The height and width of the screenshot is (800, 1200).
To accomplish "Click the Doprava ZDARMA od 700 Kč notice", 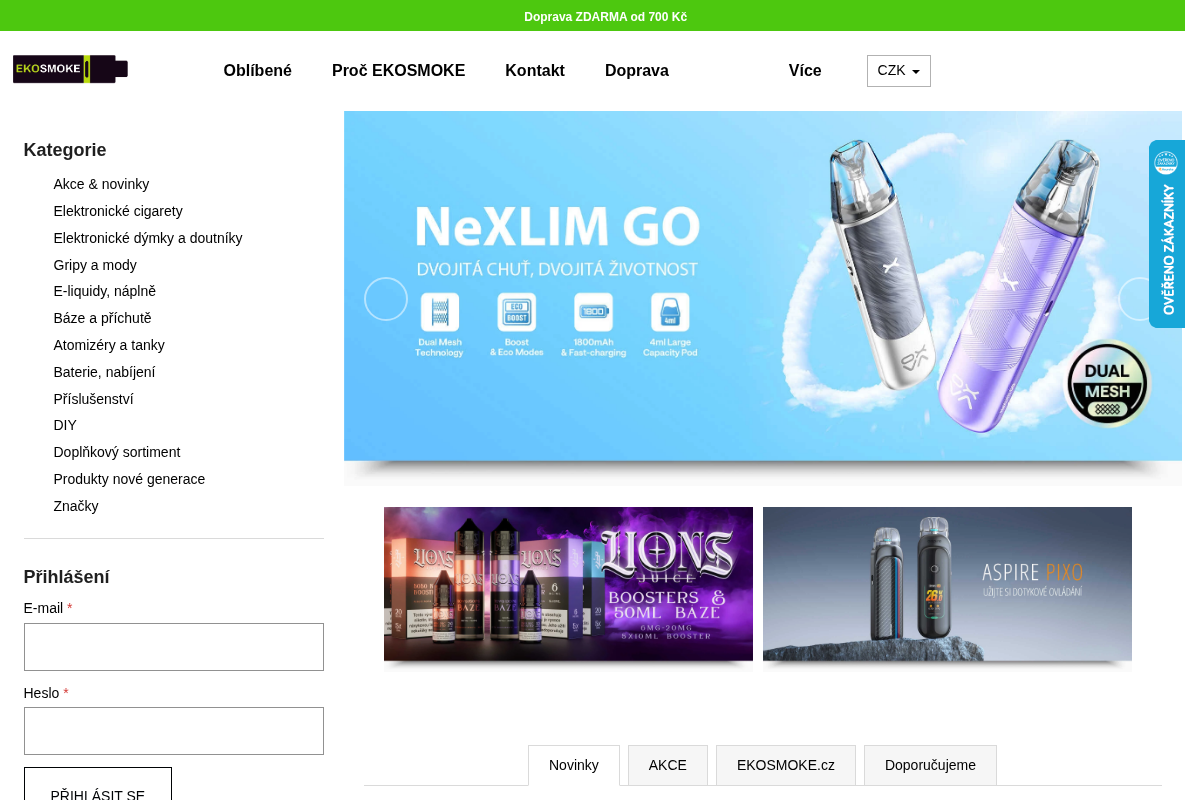I will [606, 17].
